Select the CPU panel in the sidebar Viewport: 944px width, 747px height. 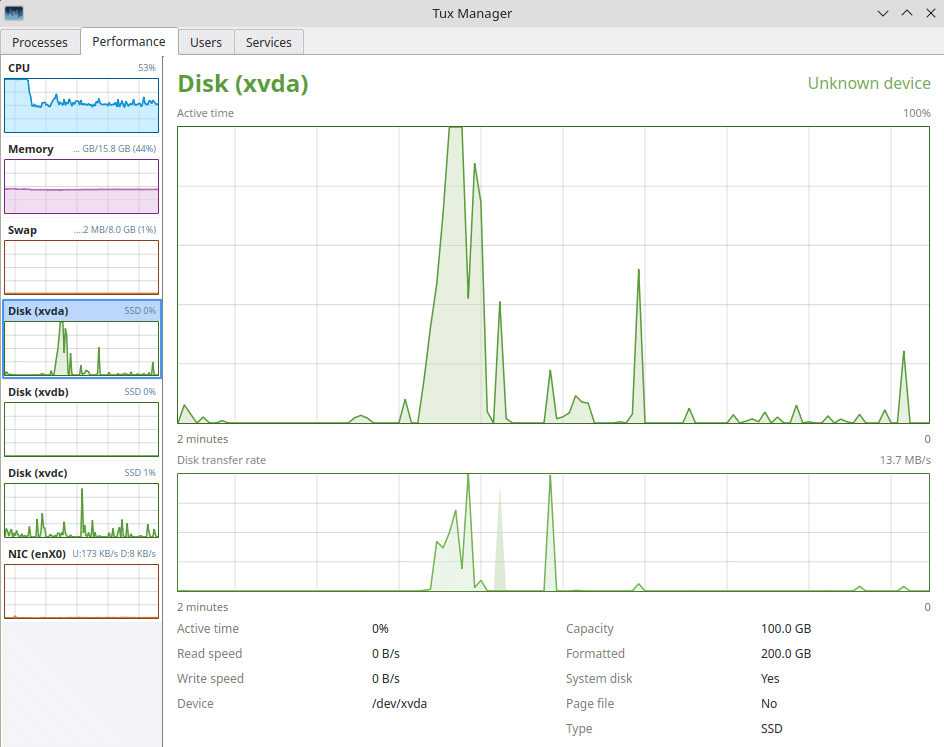[x=81, y=95]
